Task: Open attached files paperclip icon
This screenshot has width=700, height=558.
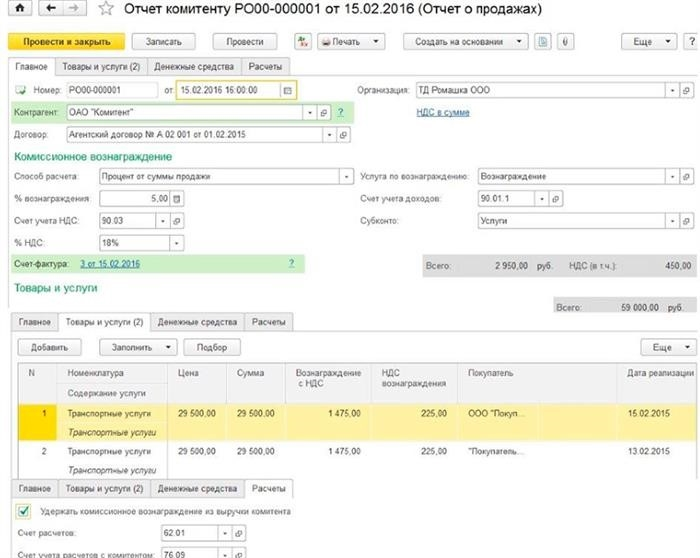Action: [x=565, y=42]
